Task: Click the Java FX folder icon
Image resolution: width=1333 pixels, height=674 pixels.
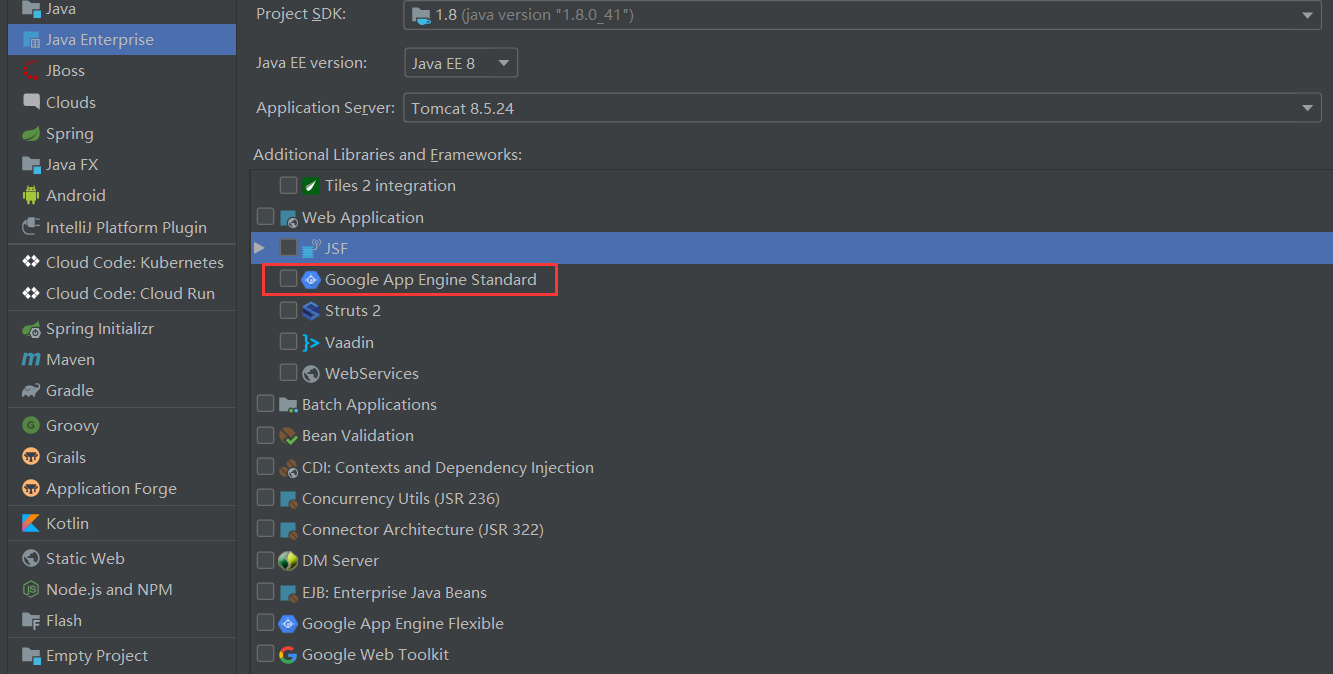Action: tap(31, 165)
